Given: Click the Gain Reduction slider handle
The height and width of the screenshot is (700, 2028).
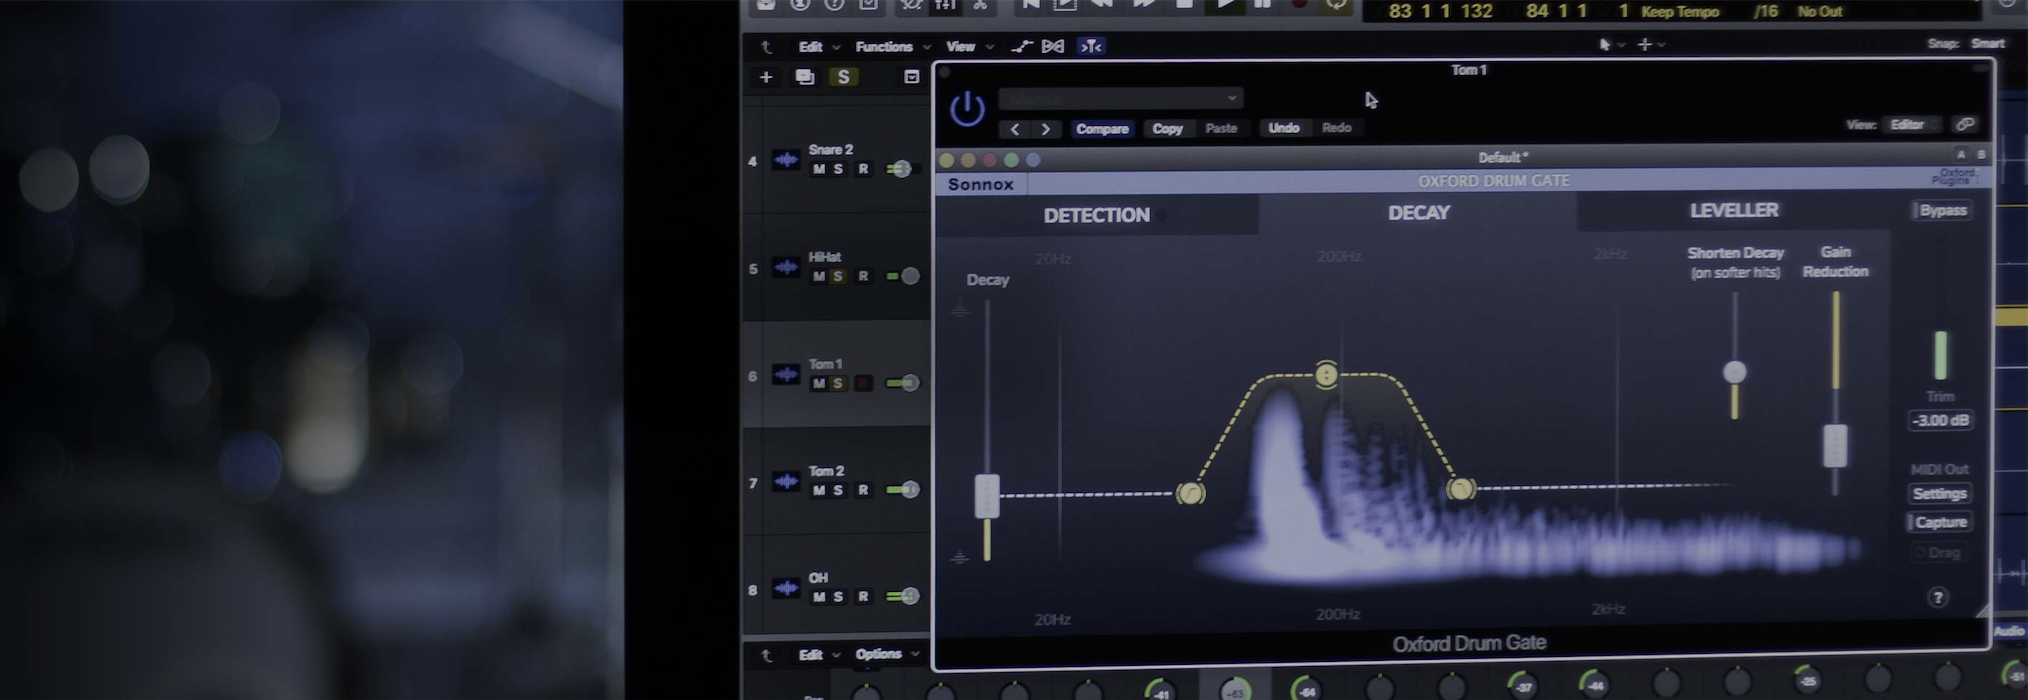Looking at the screenshot, I should 1835,446.
